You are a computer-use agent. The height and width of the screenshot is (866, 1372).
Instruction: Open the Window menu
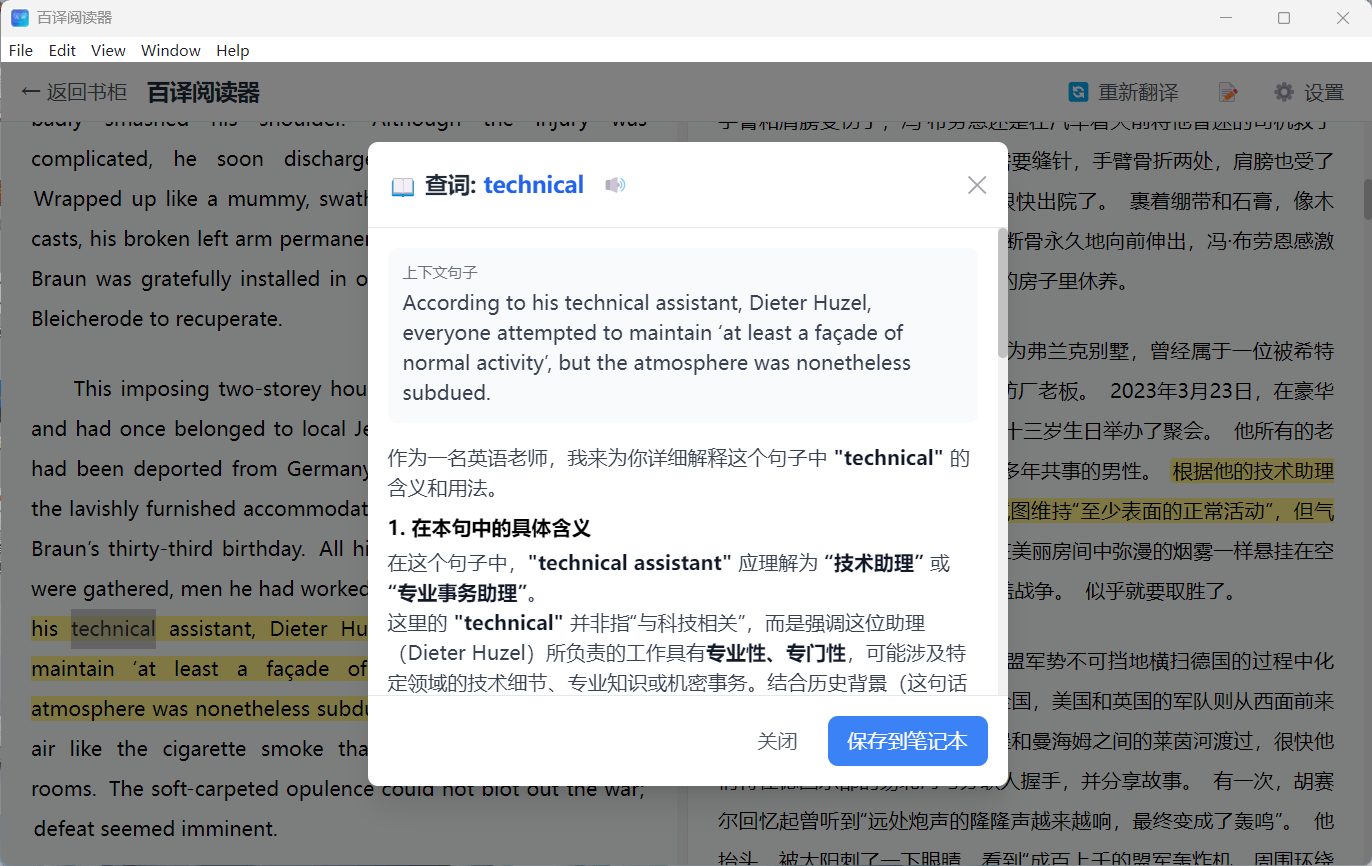170,50
